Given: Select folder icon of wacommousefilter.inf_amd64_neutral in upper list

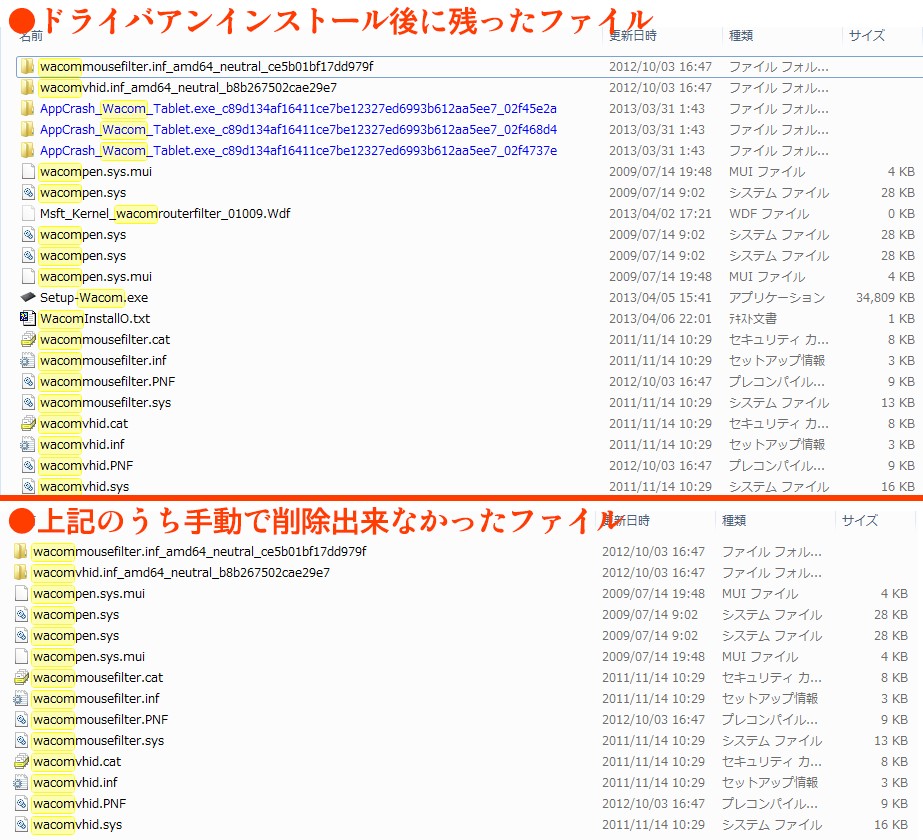Looking at the screenshot, I should point(27,67).
